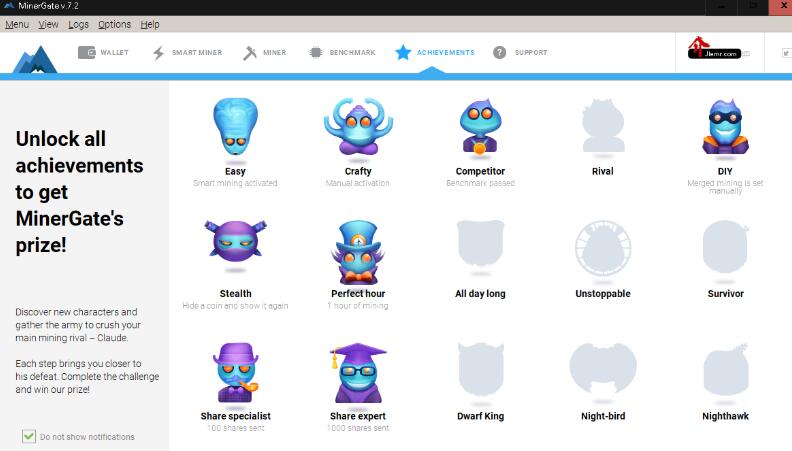Click the locked Unstoppable achievement silhouette
Image resolution: width=792 pixels, height=451 pixels.
[x=603, y=248]
